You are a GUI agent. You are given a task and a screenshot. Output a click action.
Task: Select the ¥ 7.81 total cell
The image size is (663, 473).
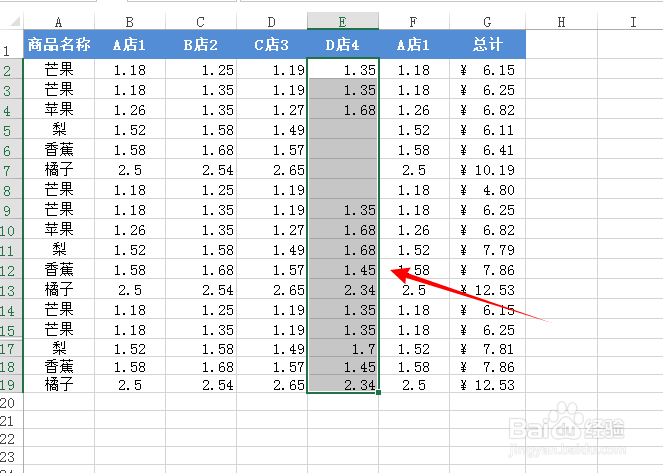pos(488,348)
